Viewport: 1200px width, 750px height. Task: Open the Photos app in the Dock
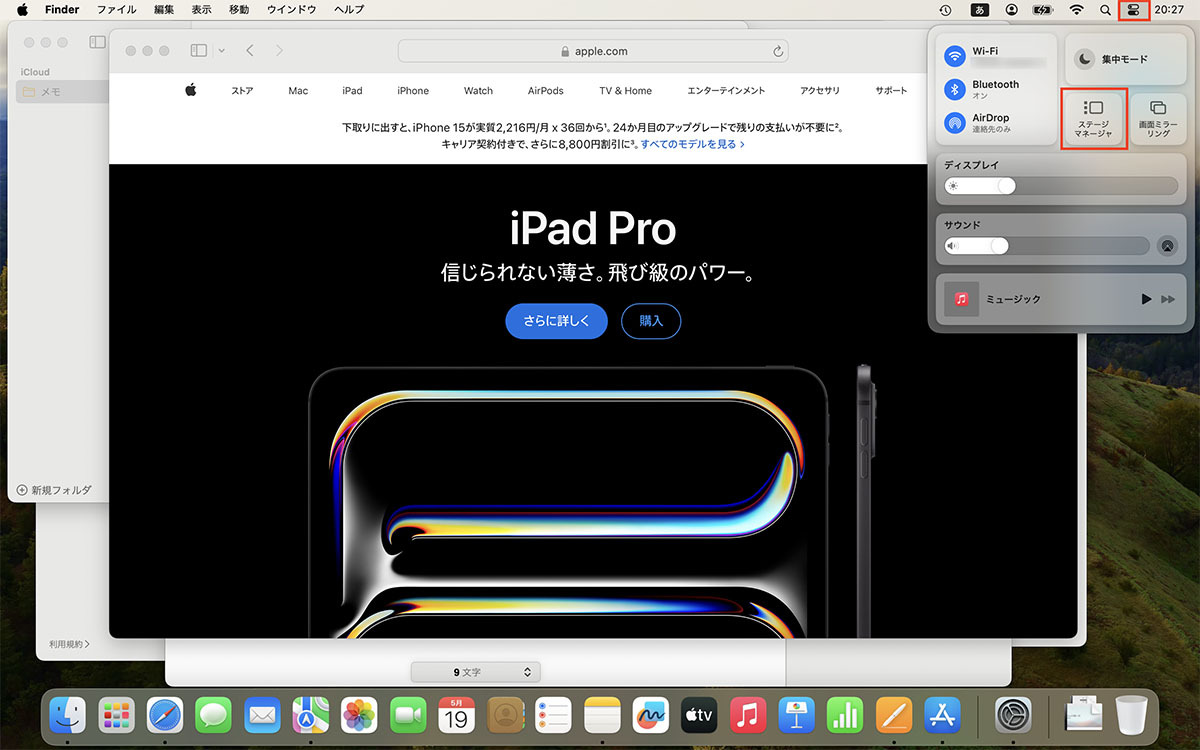[x=360, y=715]
